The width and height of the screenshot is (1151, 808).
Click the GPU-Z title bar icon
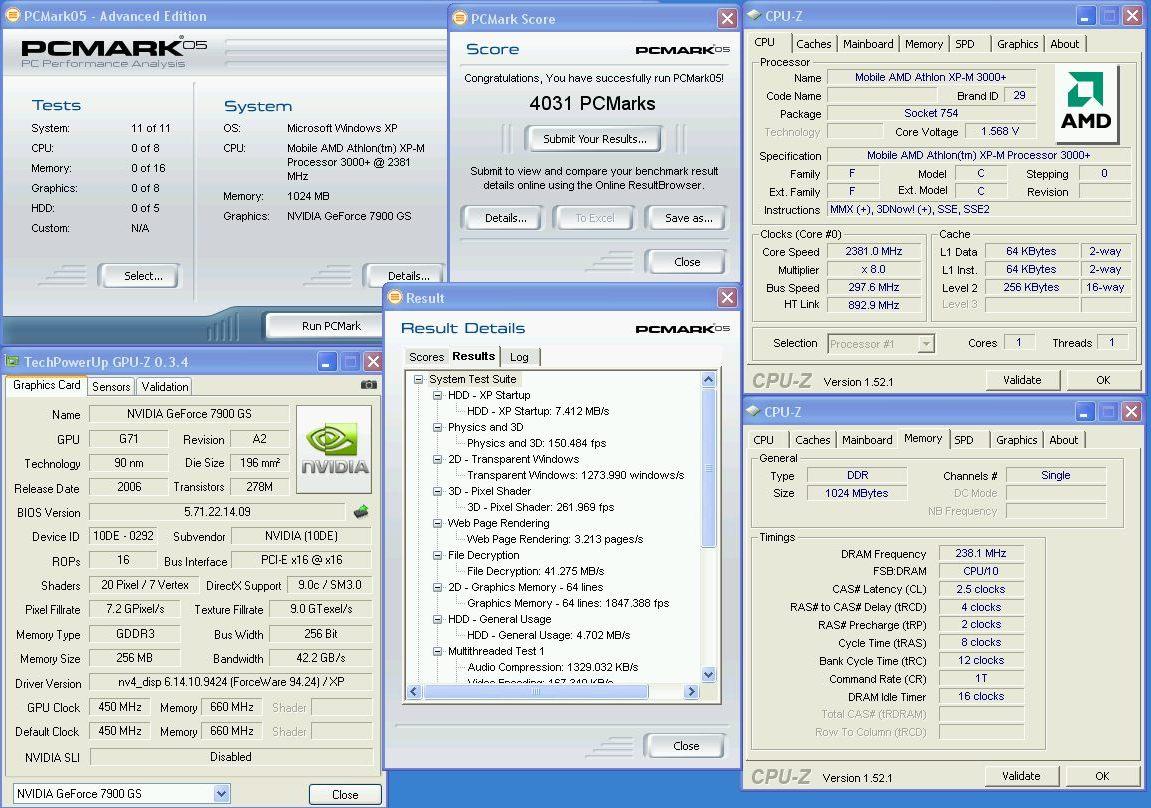click(12, 361)
